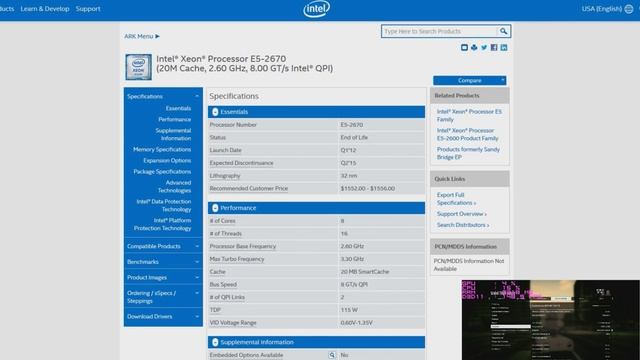The image size is (640, 360).
Task: Share on Facebook icon
Action: [x=494, y=47]
